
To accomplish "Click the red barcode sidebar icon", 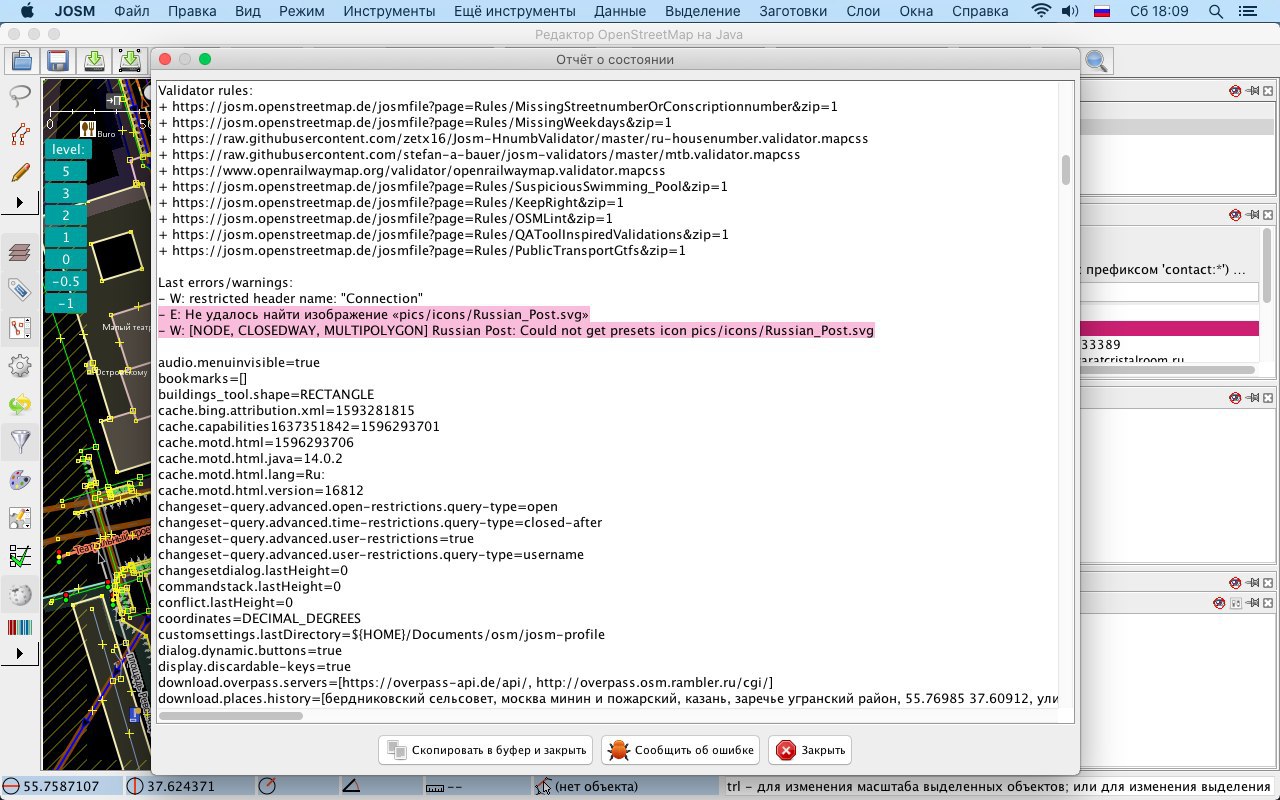I will 20,628.
